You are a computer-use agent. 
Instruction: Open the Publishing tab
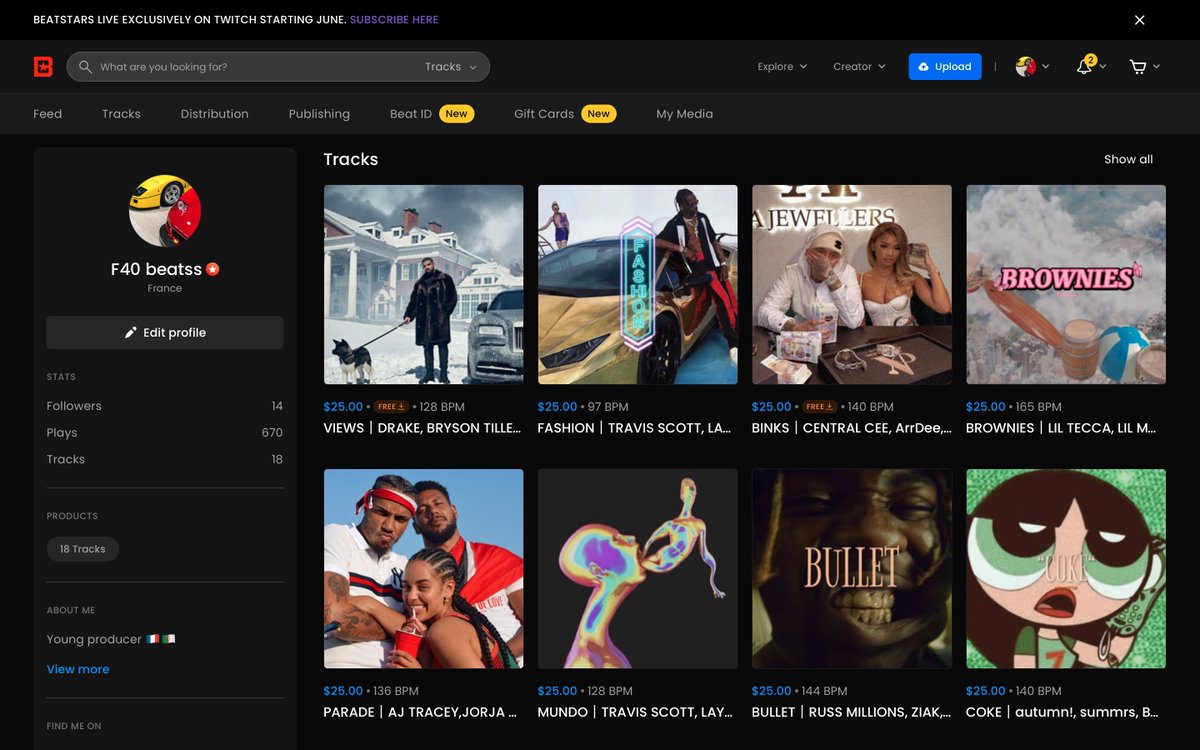coord(319,114)
